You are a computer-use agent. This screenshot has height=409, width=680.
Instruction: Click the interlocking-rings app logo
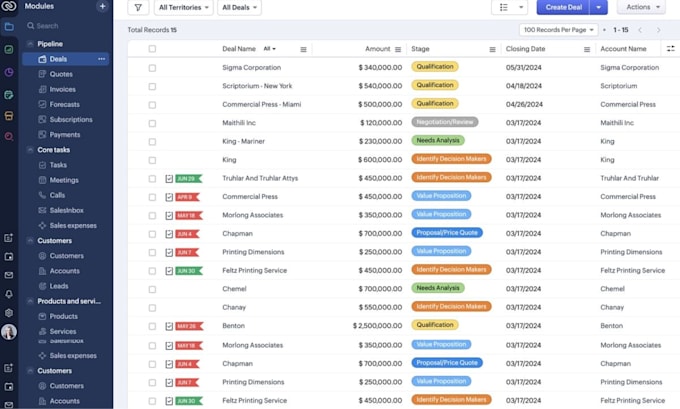(x=9, y=6)
